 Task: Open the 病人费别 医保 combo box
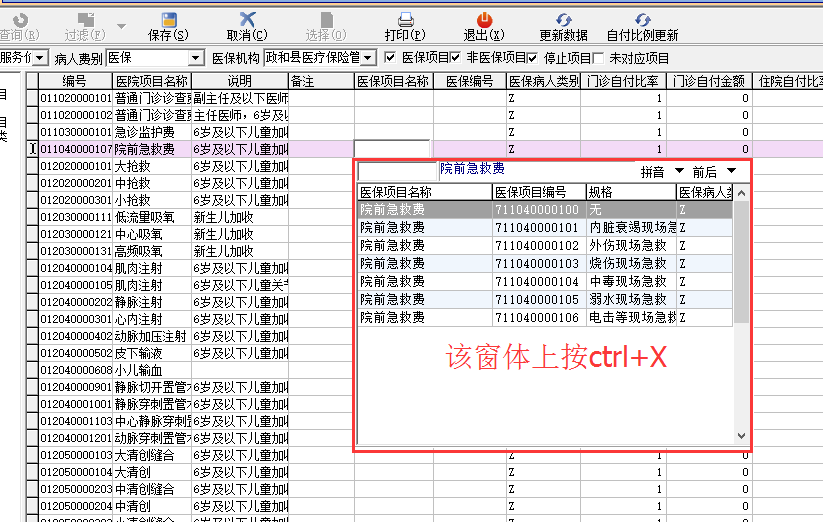(x=196, y=58)
